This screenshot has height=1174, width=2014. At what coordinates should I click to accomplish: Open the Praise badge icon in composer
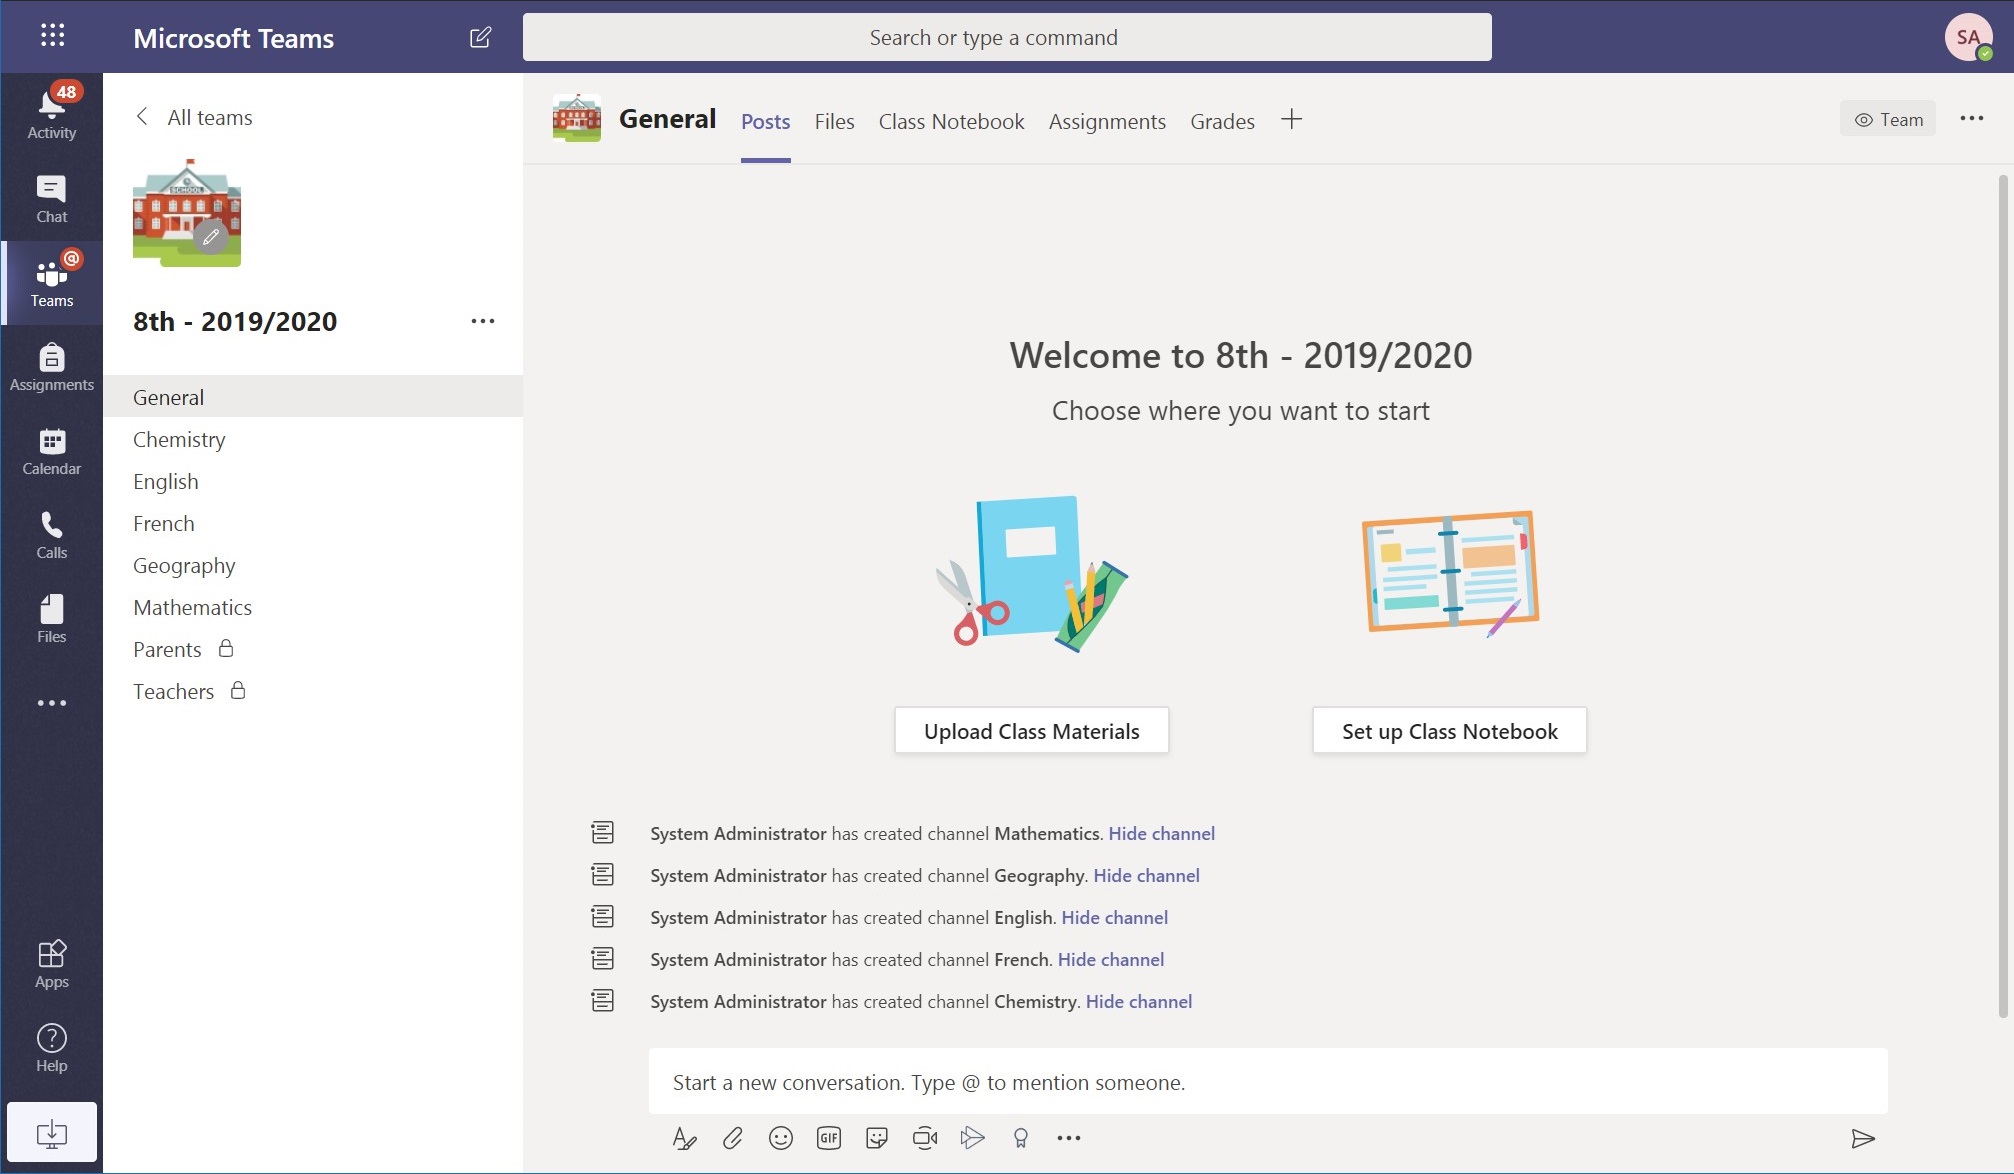(x=1020, y=1138)
